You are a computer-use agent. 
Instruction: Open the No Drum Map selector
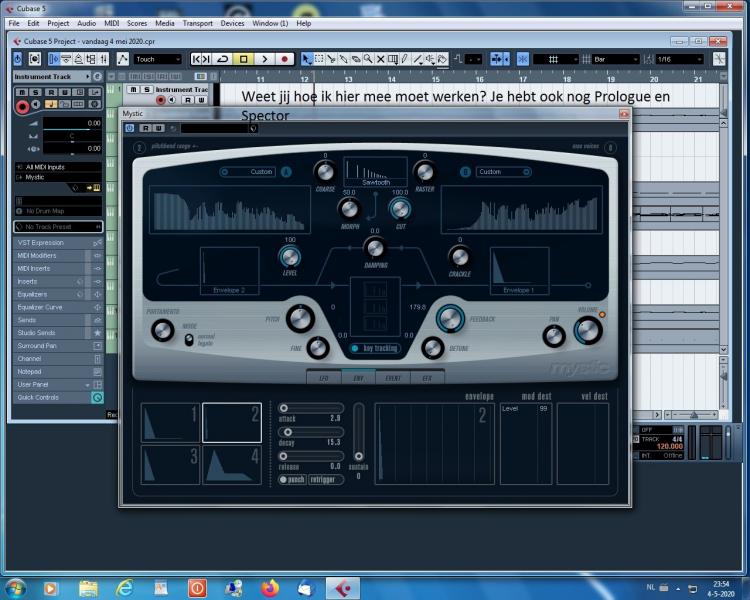coord(58,211)
